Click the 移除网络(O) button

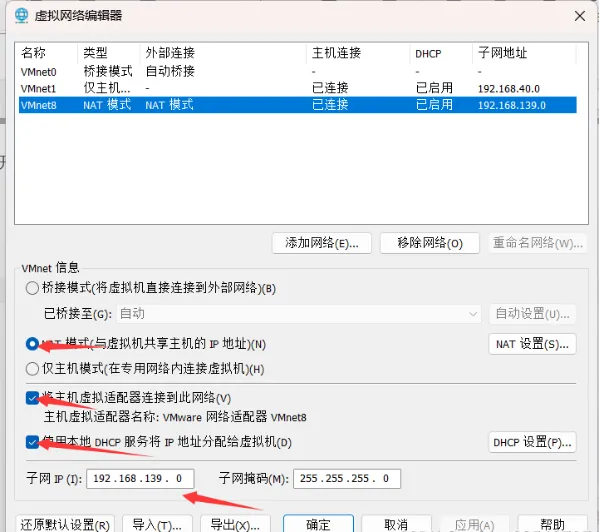point(430,243)
